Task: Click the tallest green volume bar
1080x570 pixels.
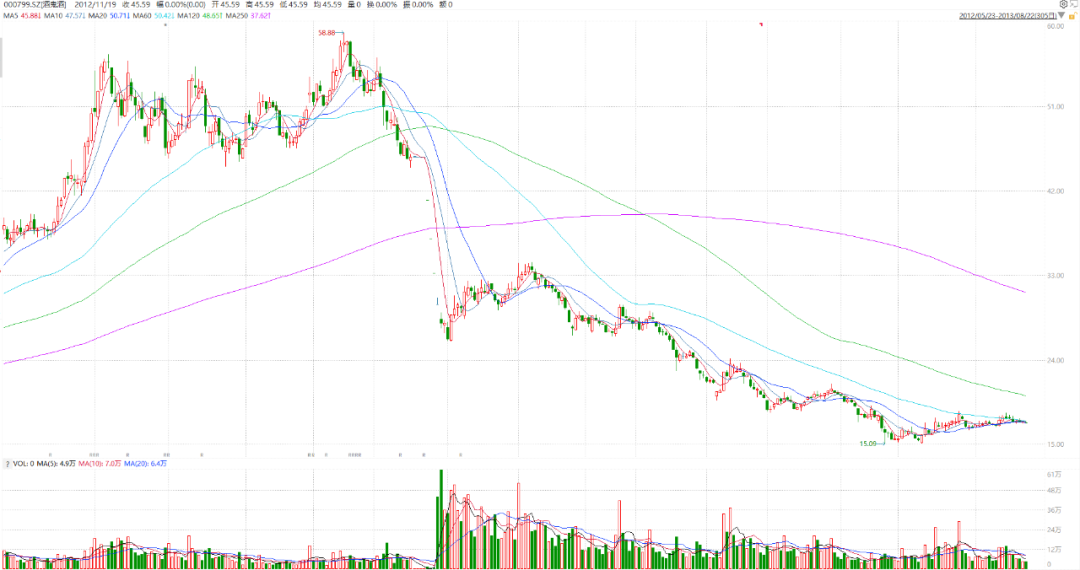Action: pyautogui.click(x=440, y=518)
